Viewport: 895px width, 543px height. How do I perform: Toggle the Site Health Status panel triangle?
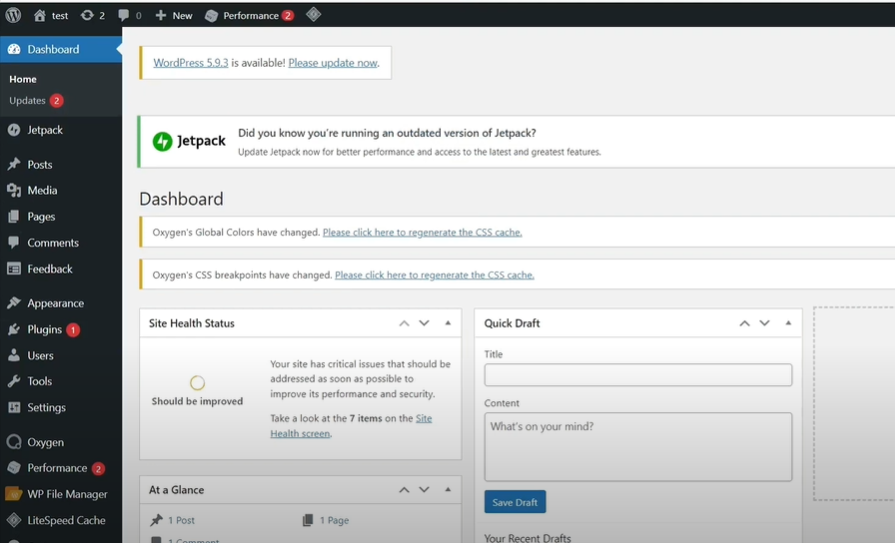tap(448, 323)
